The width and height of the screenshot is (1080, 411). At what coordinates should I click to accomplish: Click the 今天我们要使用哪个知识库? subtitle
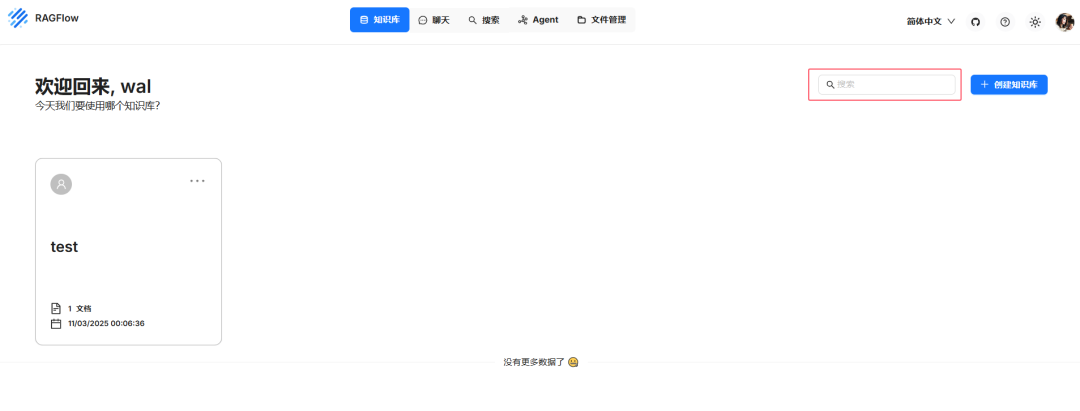click(x=97, y=106)
